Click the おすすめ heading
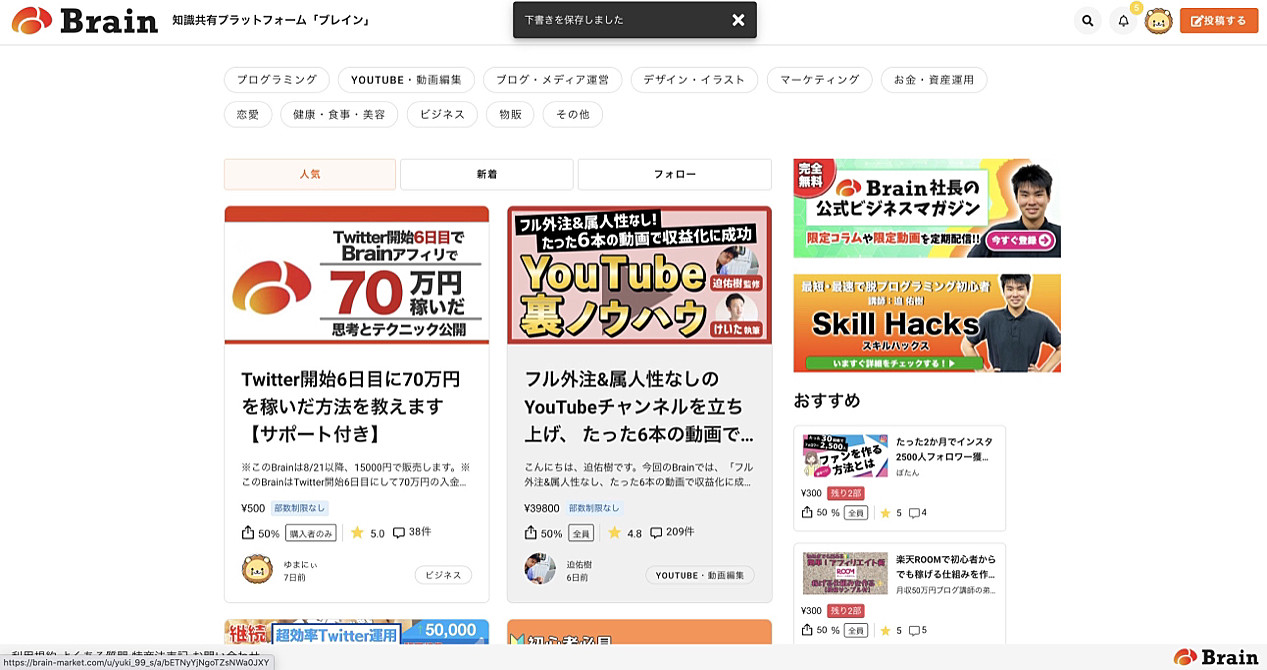1267x670 pixels. pyautogui.click(x=827, y=400)
